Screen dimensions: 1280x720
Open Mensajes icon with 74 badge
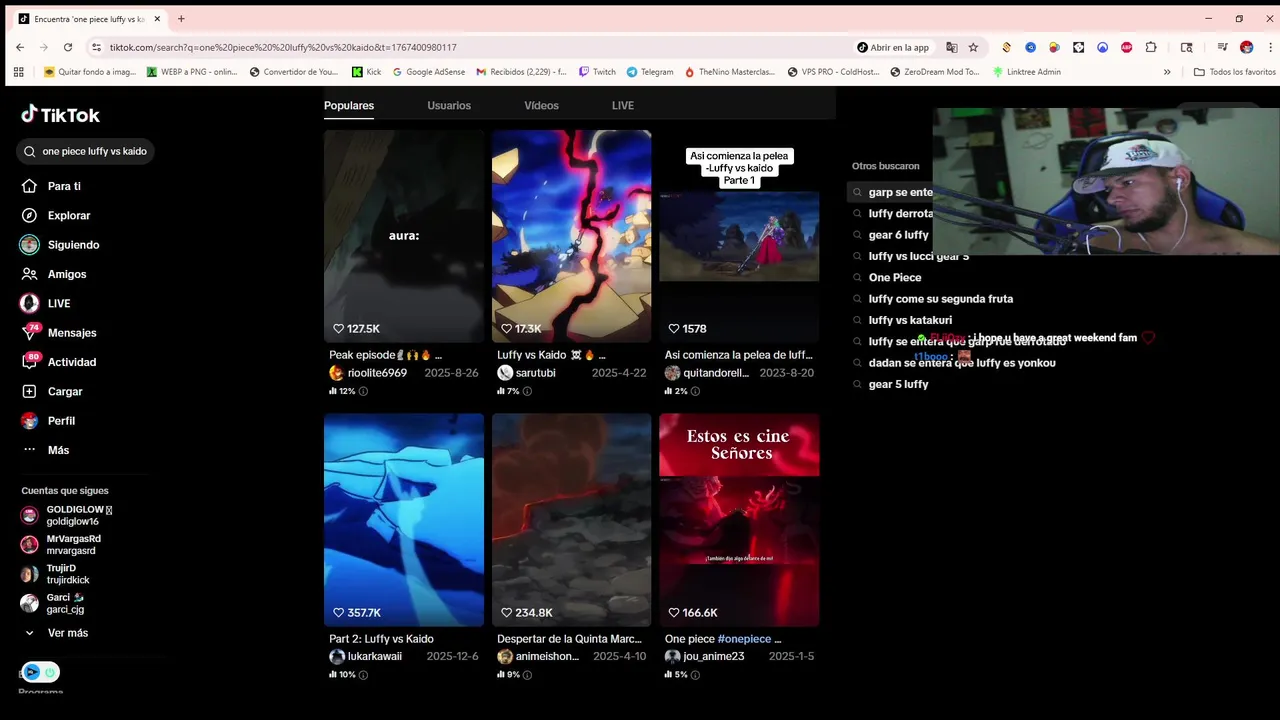point(30,332)
